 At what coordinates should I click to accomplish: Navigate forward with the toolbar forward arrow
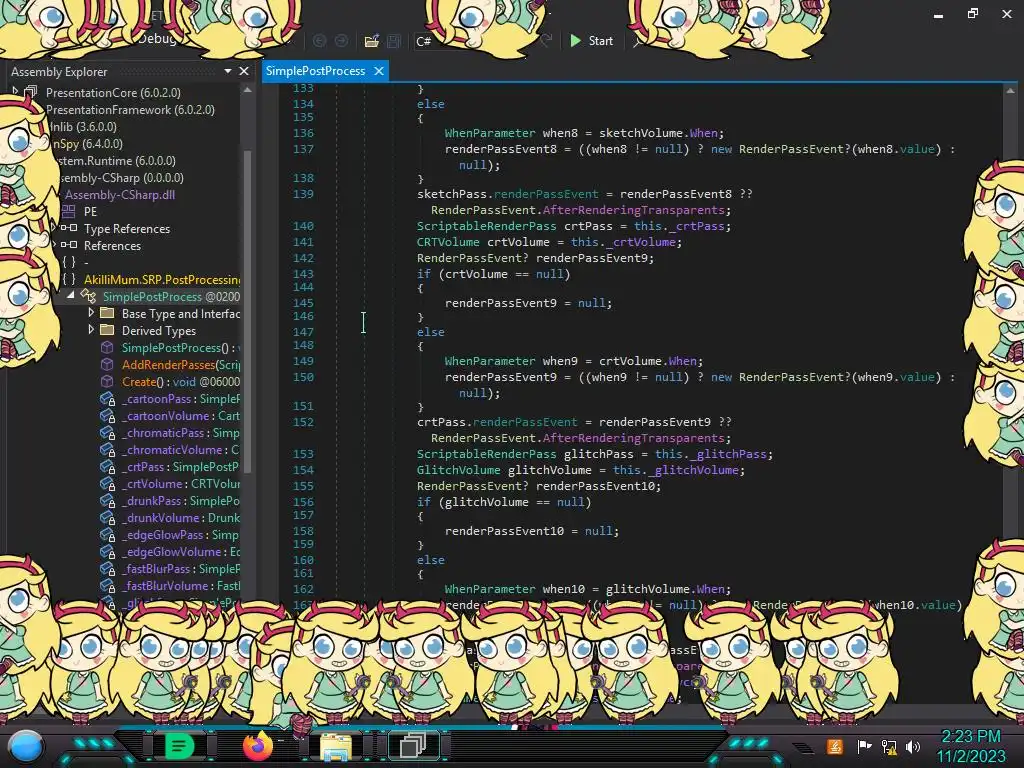click(341, 41)
